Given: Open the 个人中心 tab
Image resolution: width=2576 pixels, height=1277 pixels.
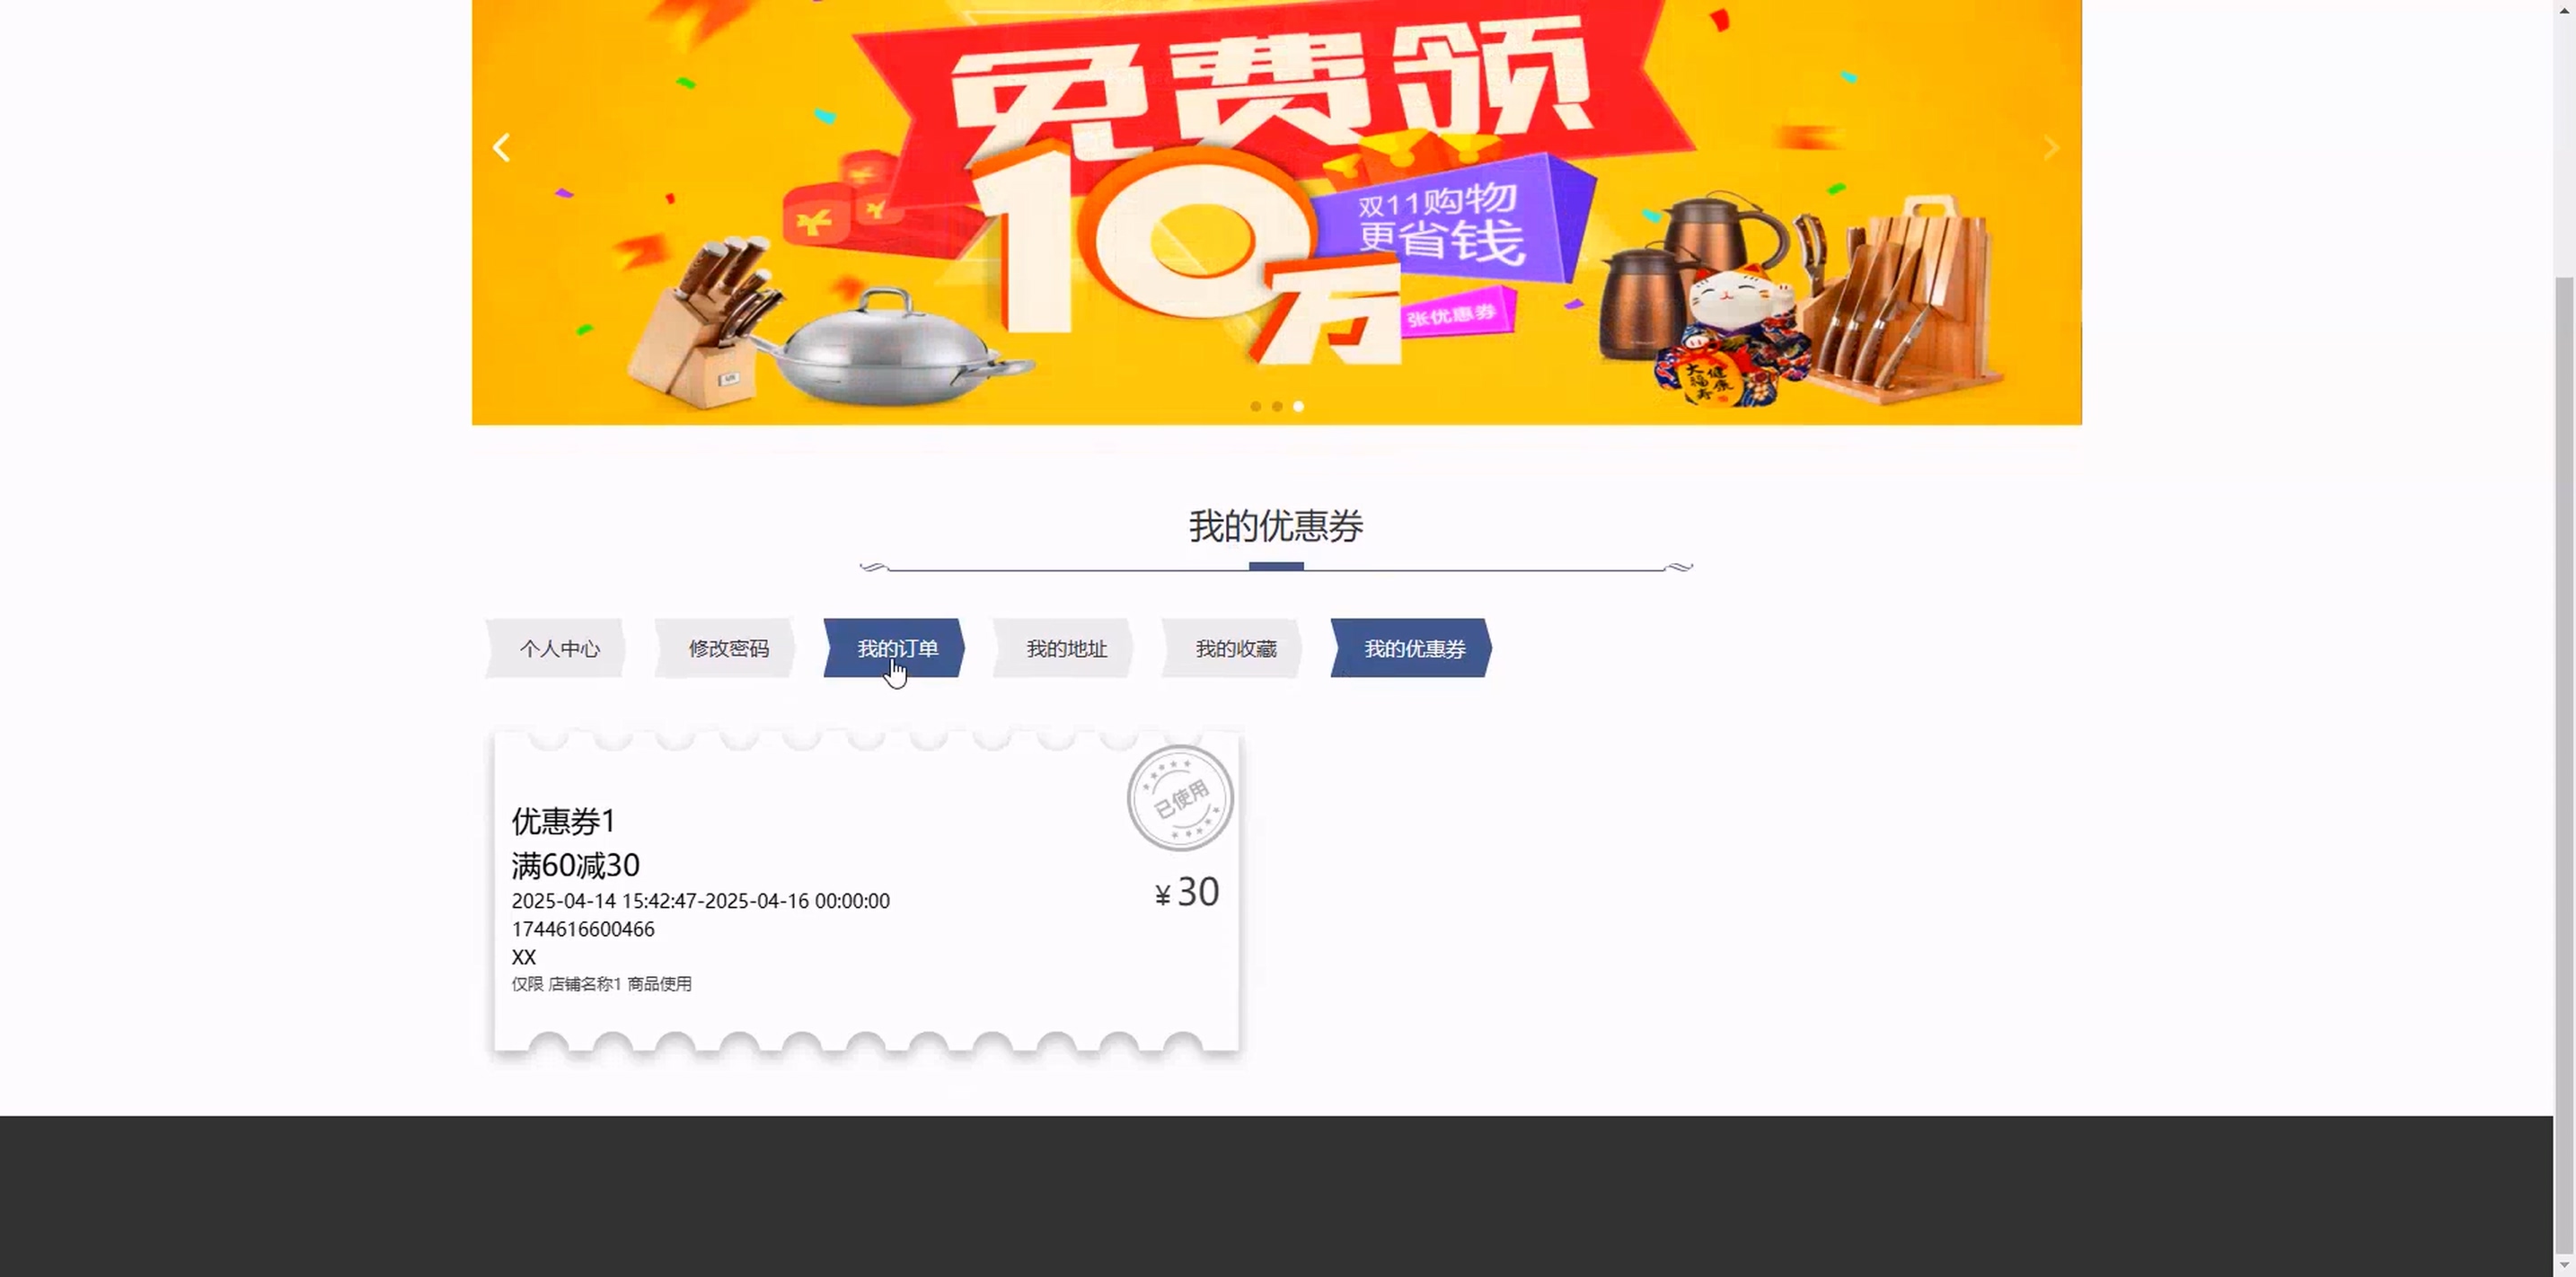Looking at the screenshot, I should point(557,648).
